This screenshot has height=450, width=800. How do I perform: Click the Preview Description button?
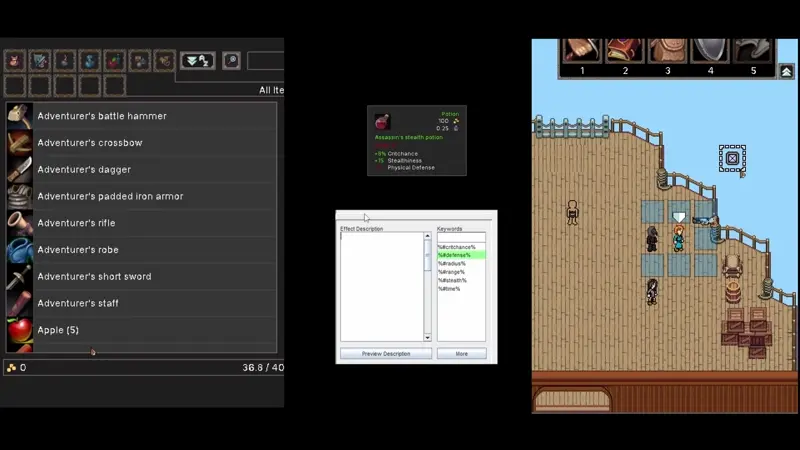386,354
